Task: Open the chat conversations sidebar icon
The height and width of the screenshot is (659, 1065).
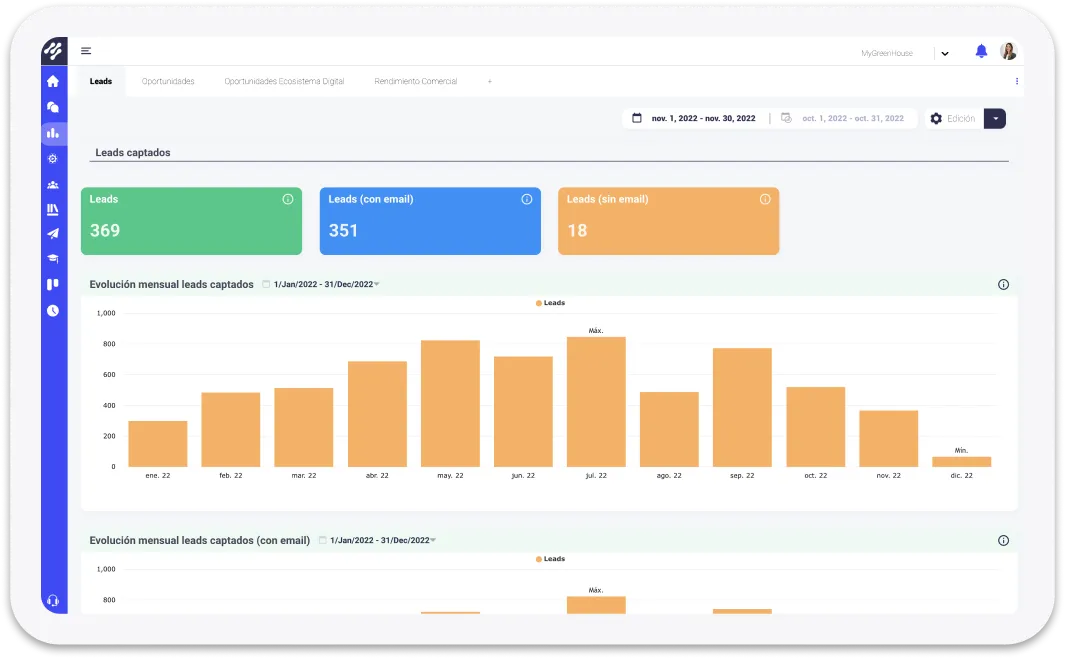Action: [x=53, y=107]
